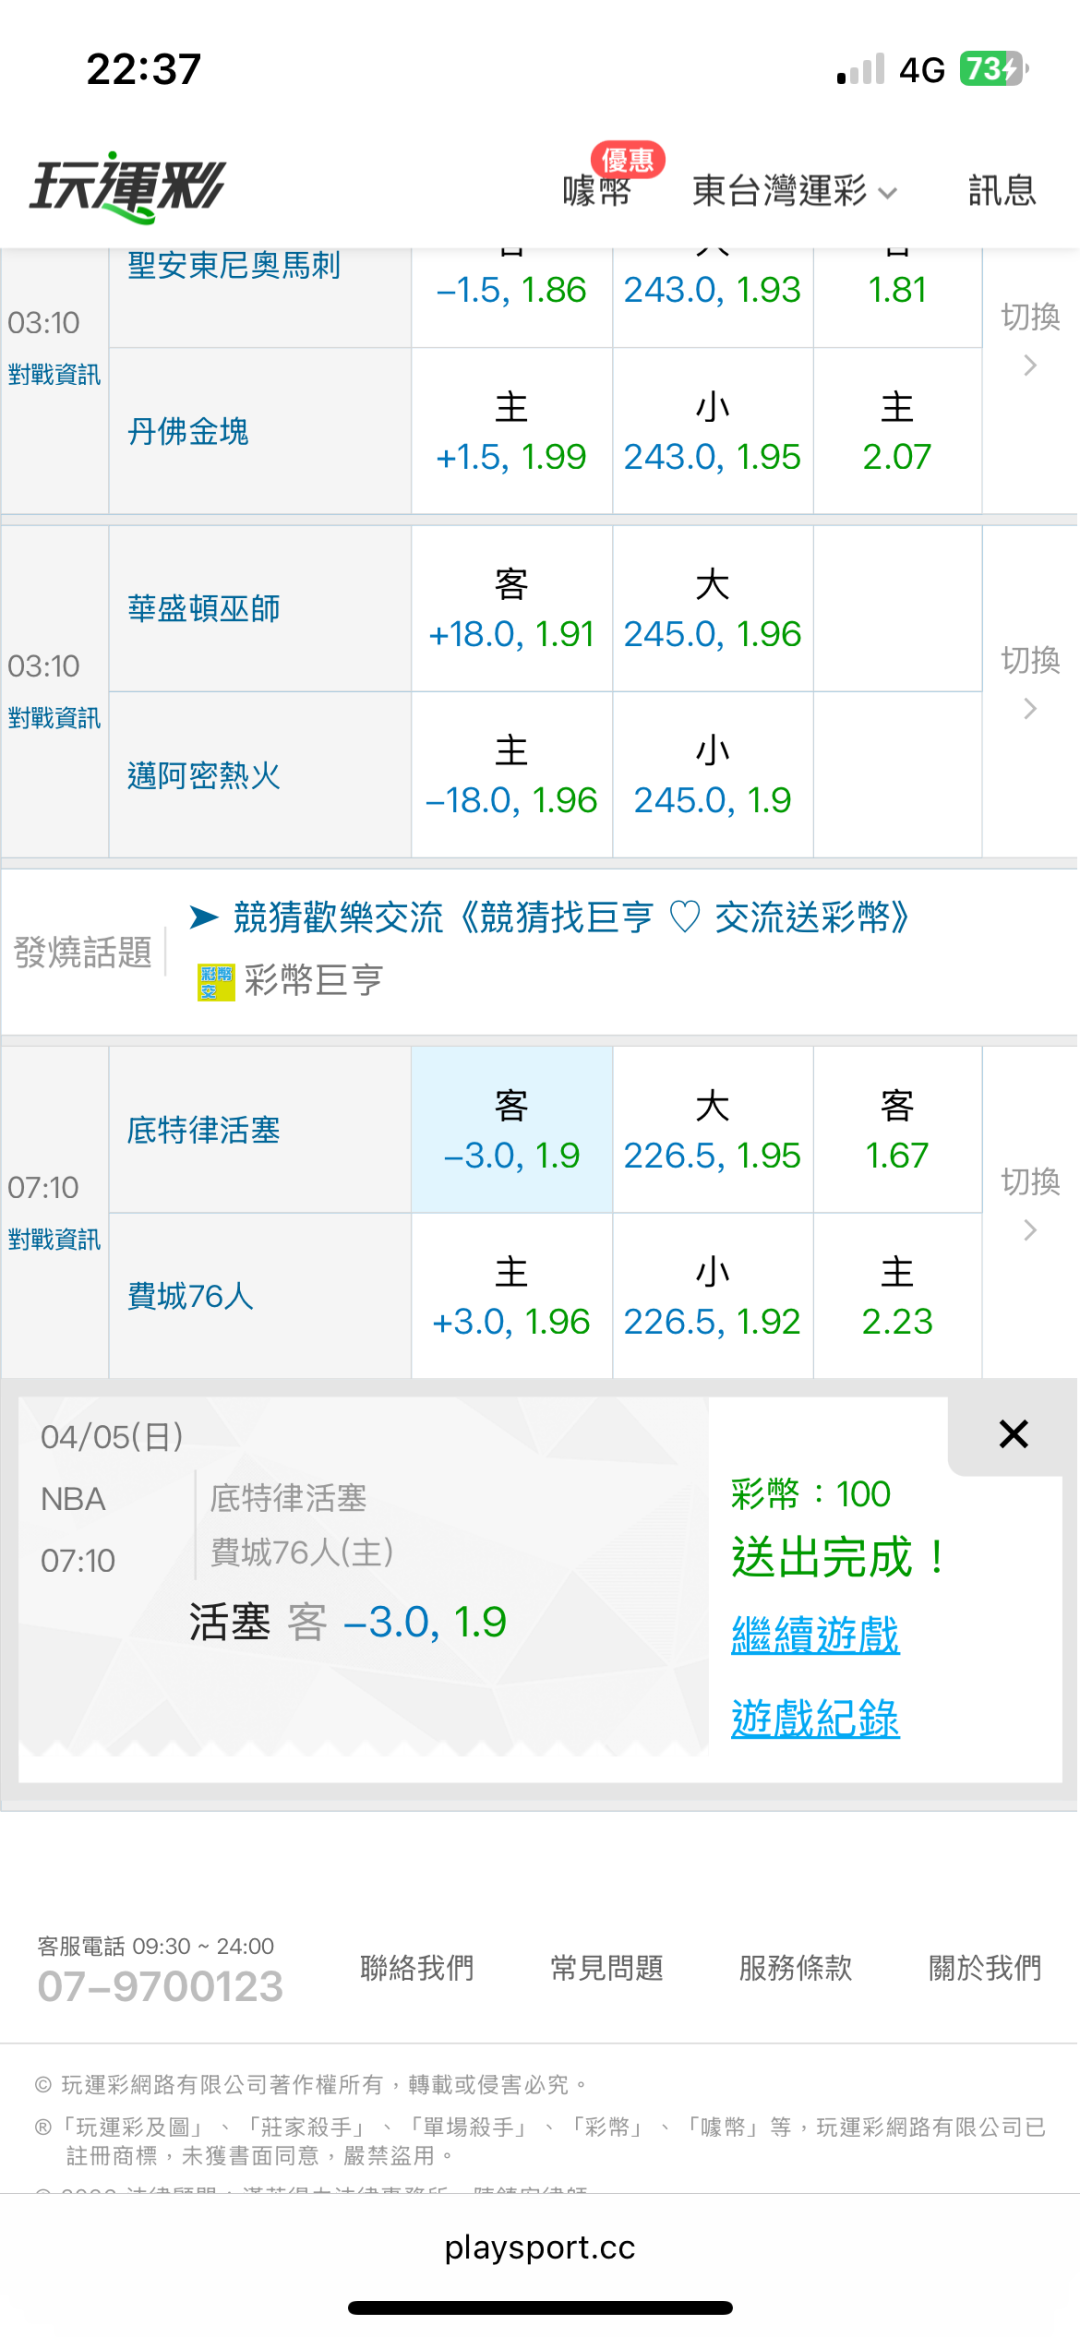Open the 底特律活塞 team page

click(203, 1130)
